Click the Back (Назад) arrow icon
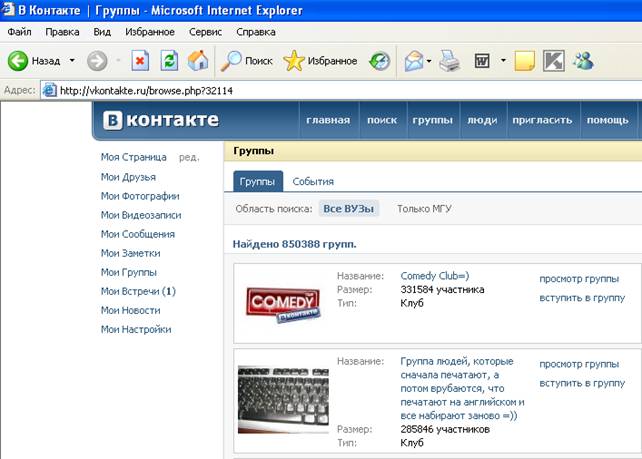The image size is (642, 459). [x=18, y=61]
